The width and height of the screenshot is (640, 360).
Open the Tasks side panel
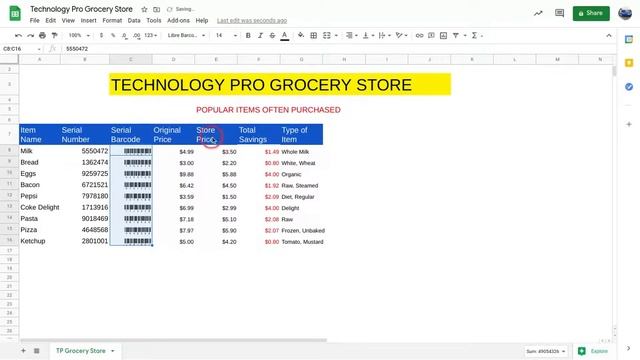629,87
